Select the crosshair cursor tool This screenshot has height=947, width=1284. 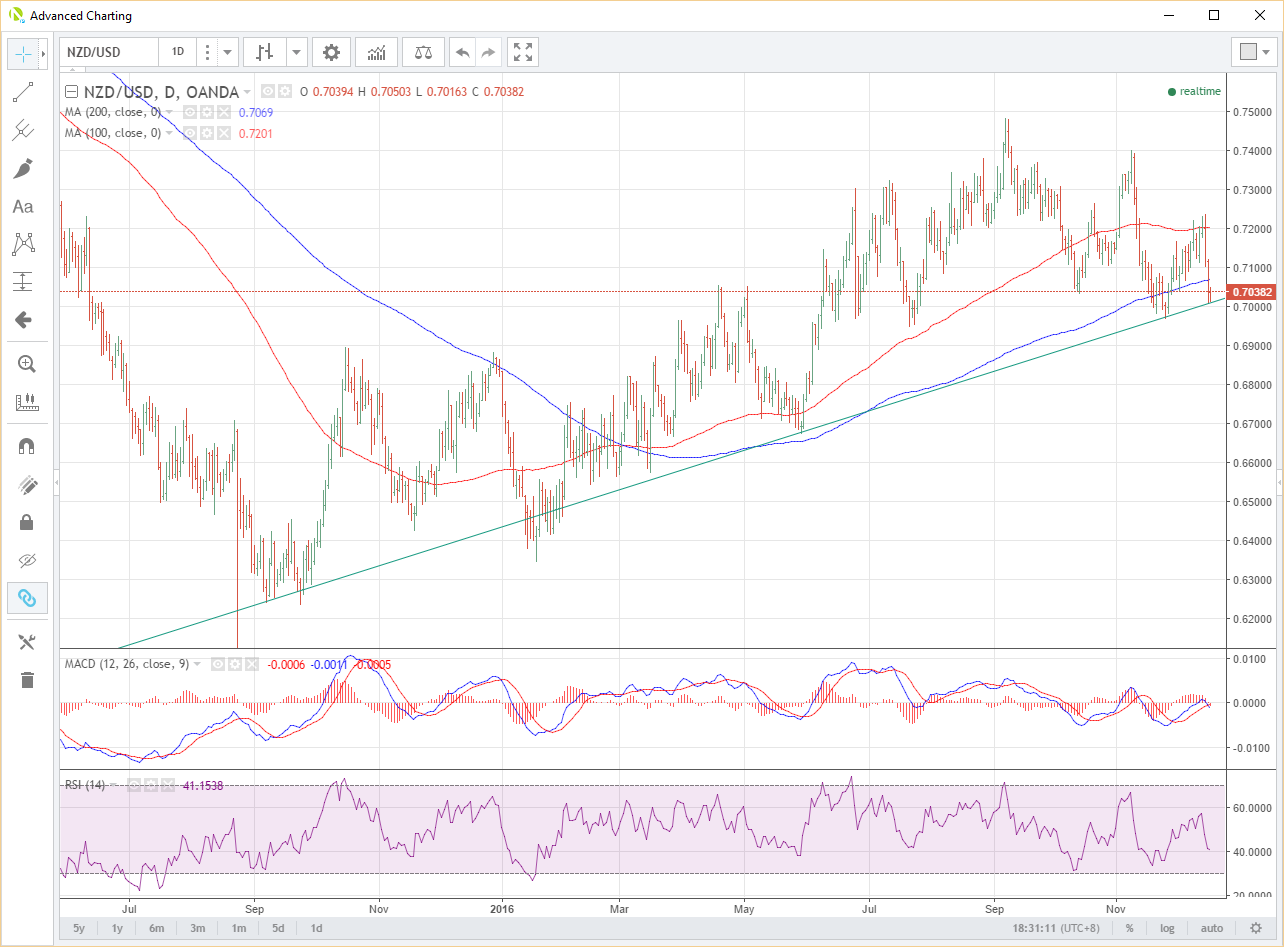pyautogui.click(x=22, y=53)
